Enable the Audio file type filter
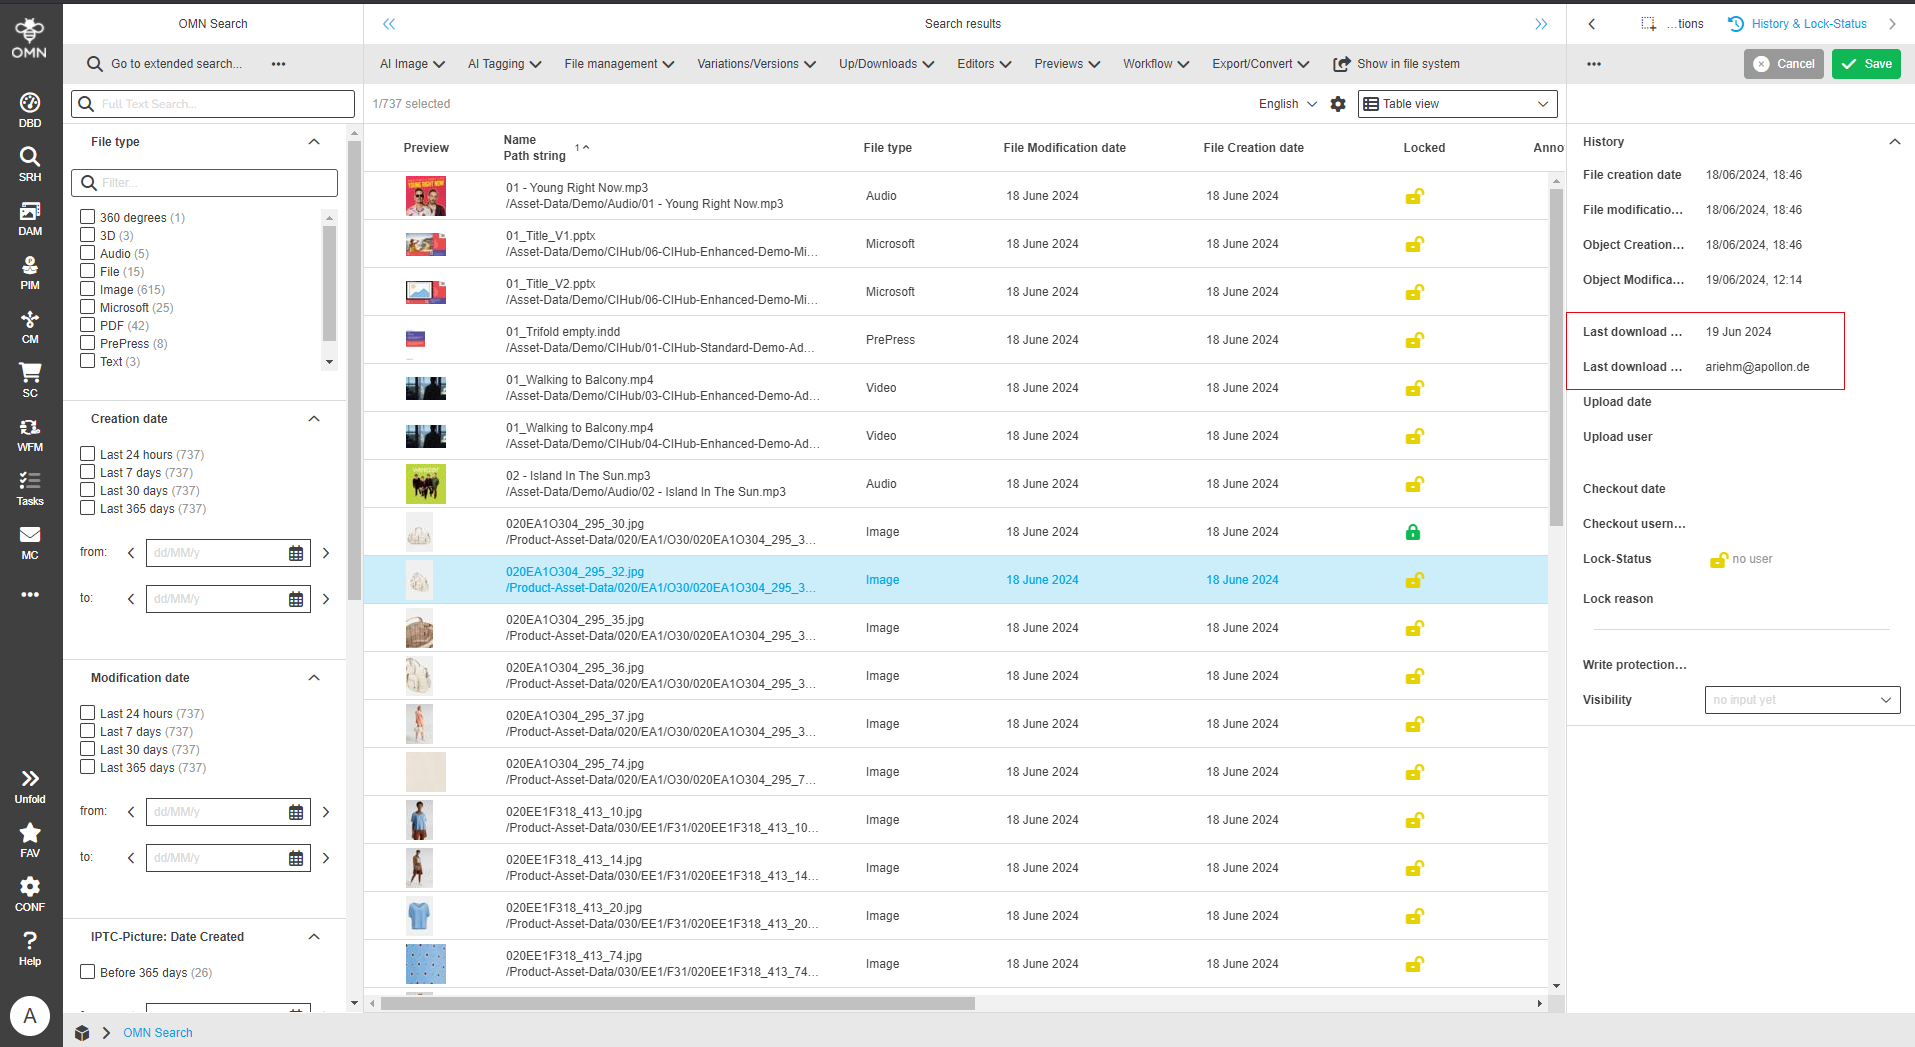1915x1047 pixels. point(87,253)
